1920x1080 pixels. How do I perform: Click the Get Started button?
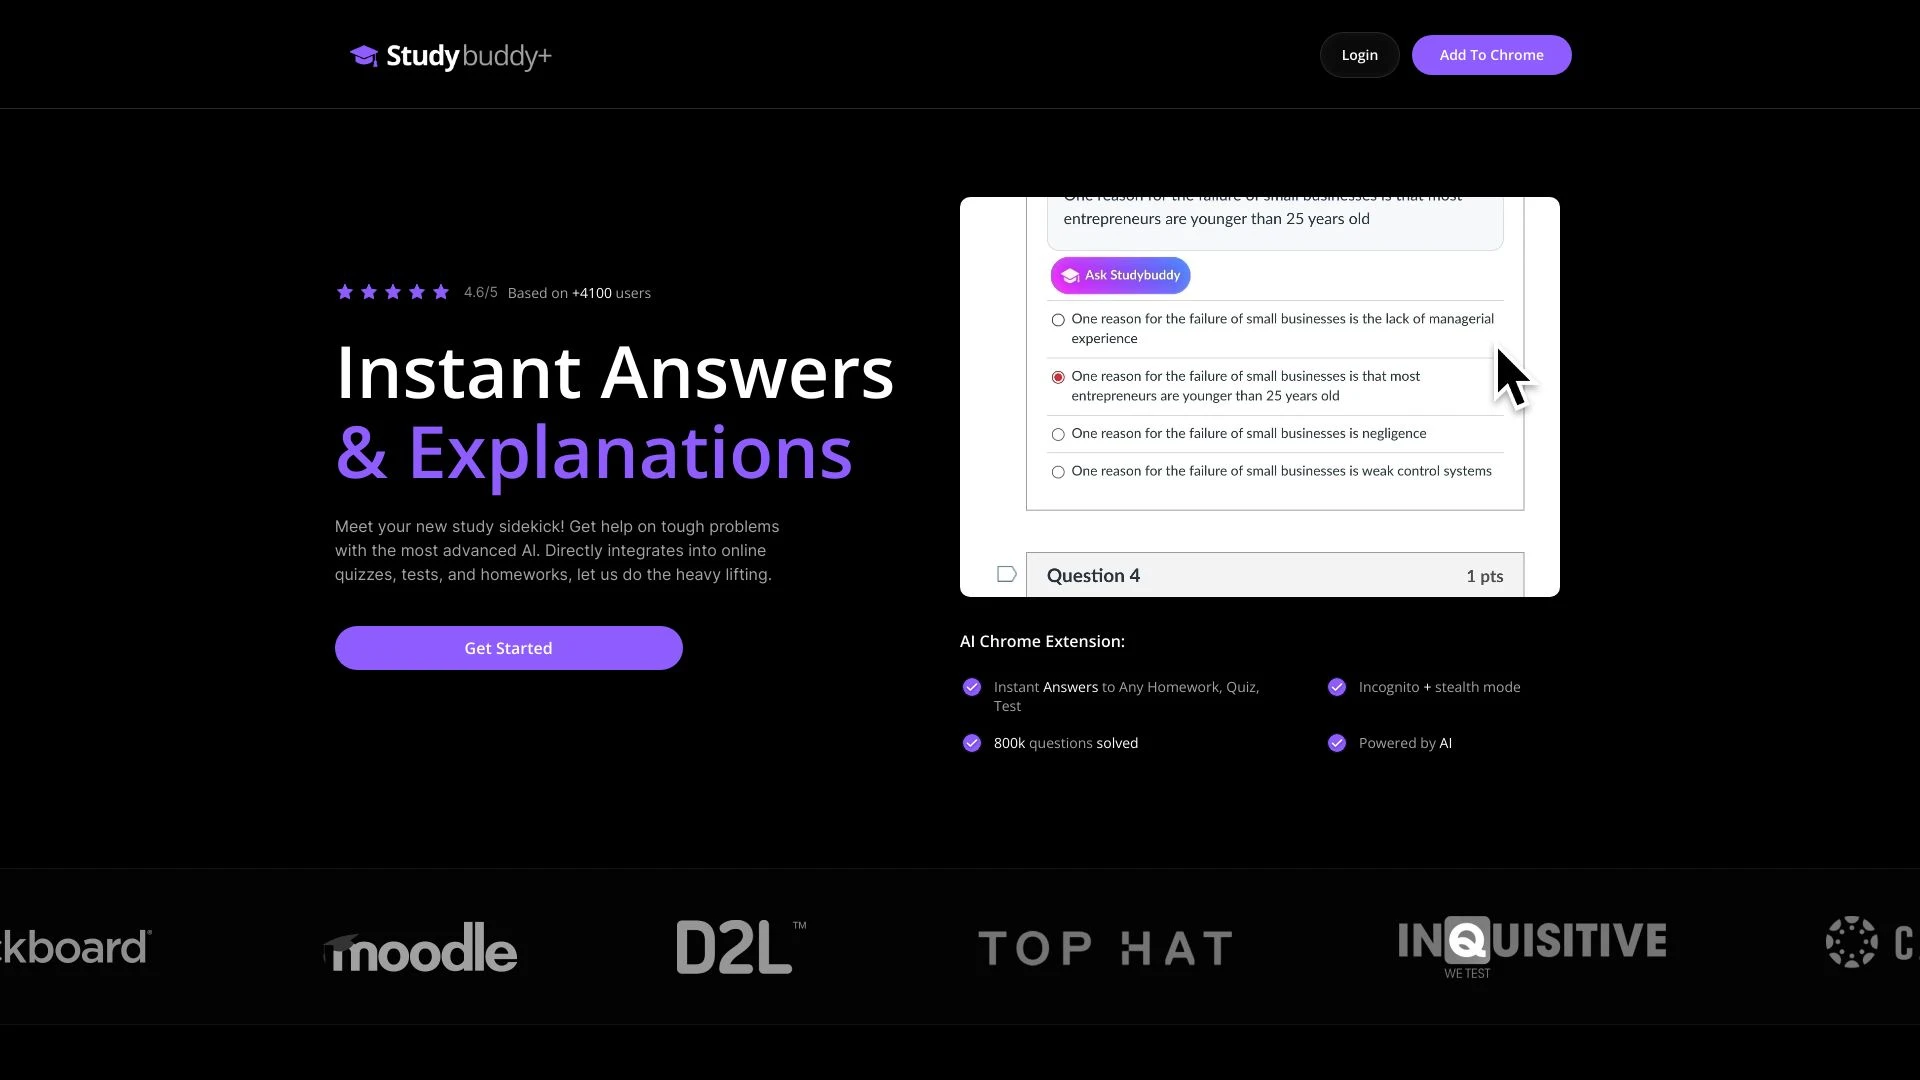[x=508, y=647]
